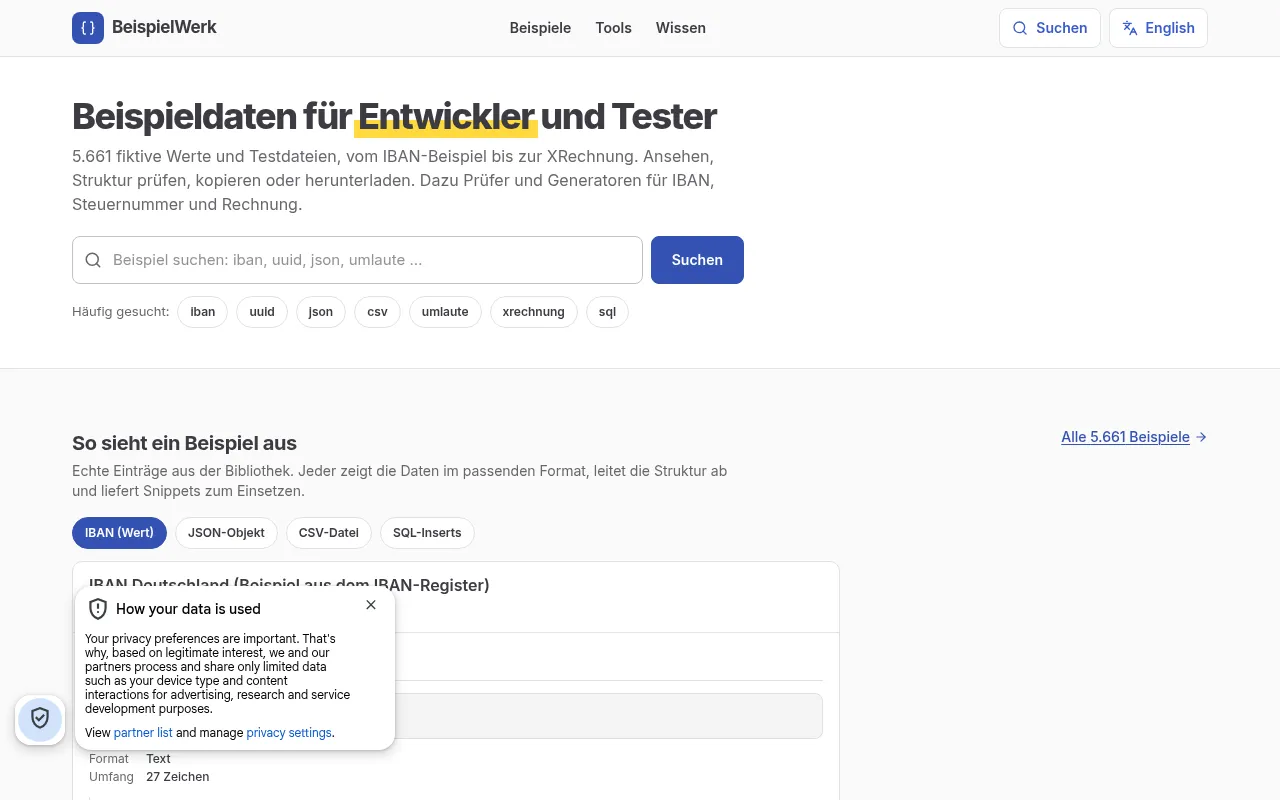Open the BeispielWerk home link text
This screenshot has height=800, width=1280.
(x=164, y=28)
